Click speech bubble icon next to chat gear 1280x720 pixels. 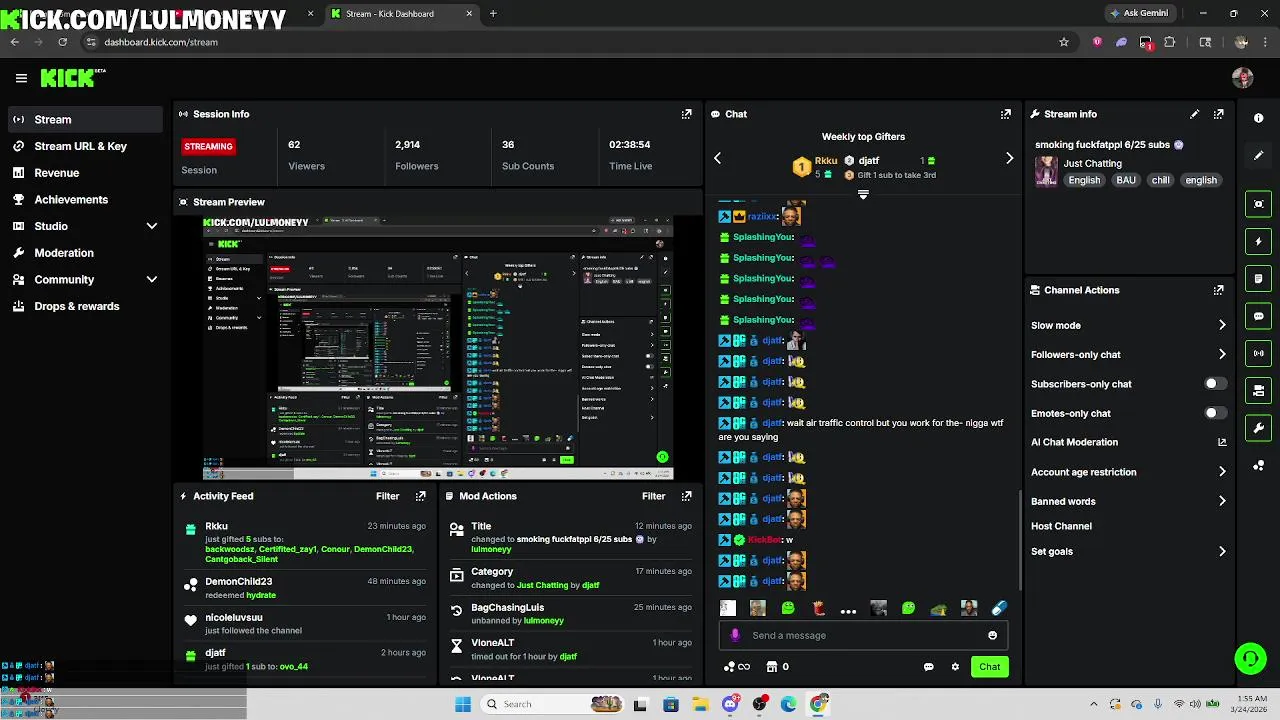coord(928,667)
